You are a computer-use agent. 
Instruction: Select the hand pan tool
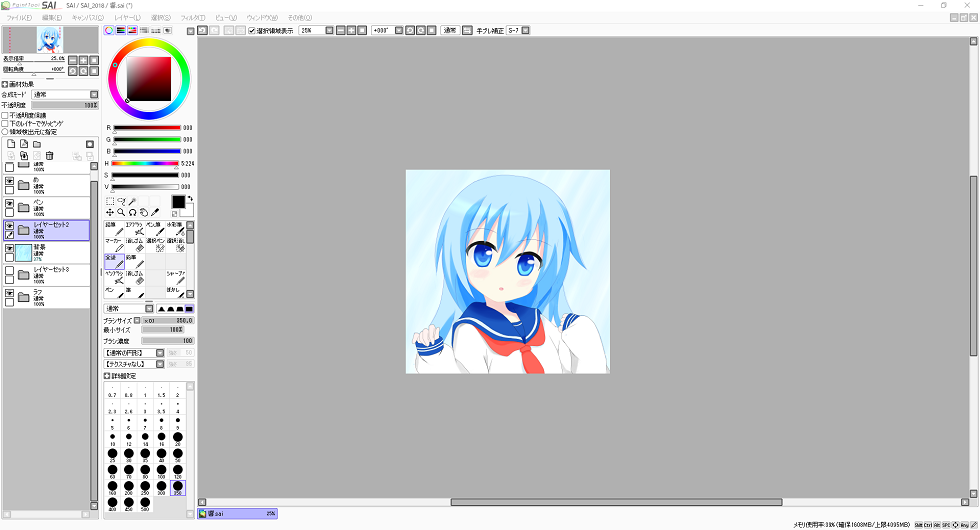144,212
